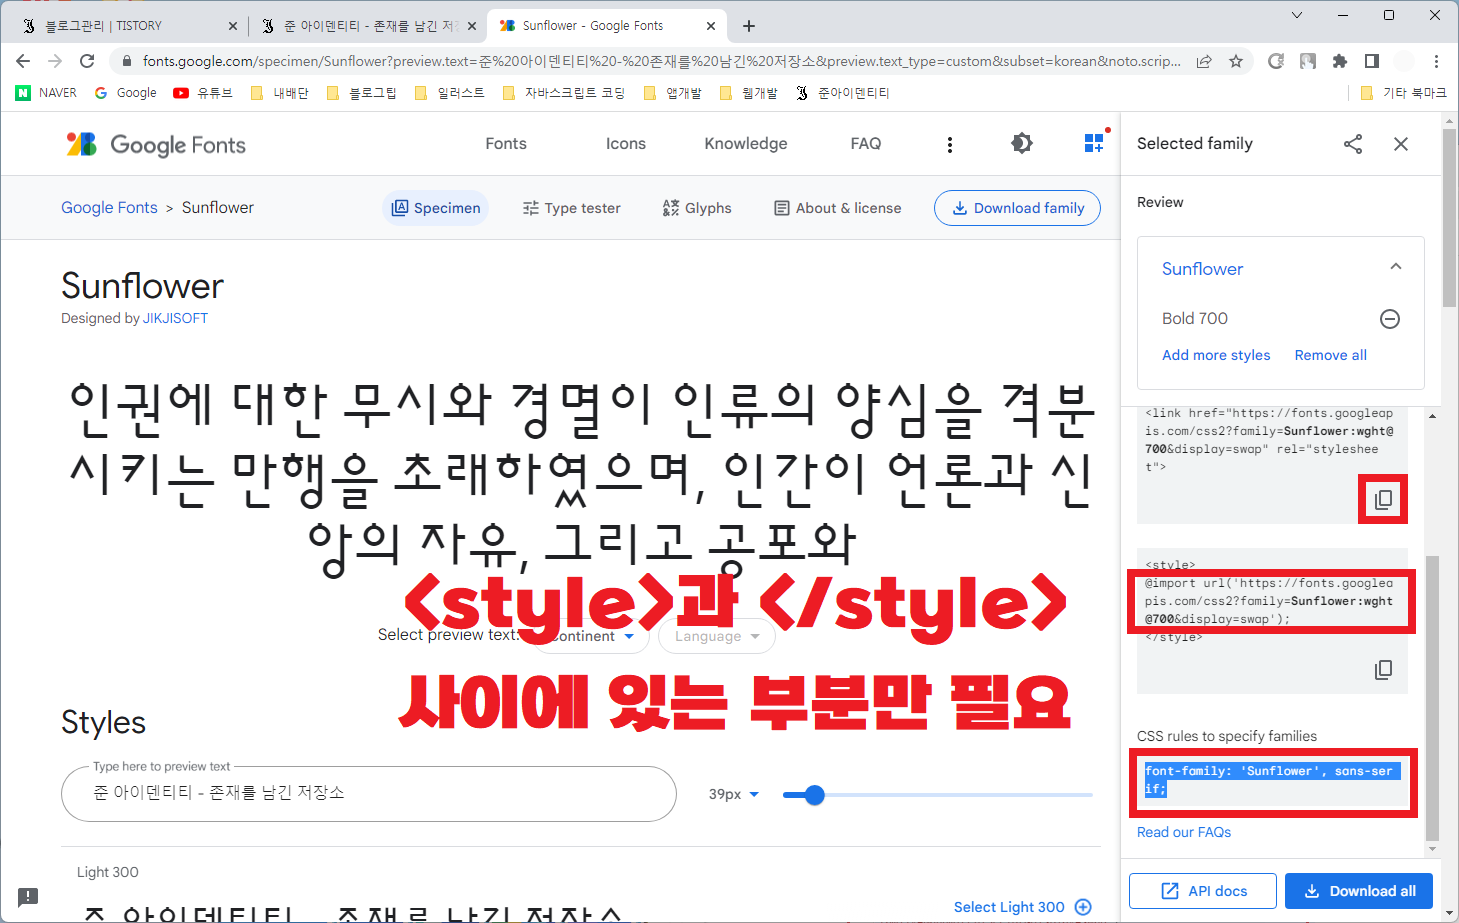This screenshot has height=923, width=1459.
Task: Select the Glyphs tab
Action: pyautogui.click(x=697, y=208)
